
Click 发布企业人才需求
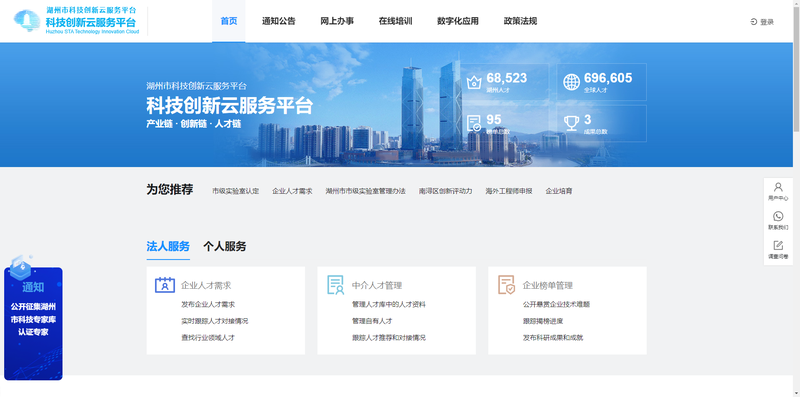coord(208,305)
